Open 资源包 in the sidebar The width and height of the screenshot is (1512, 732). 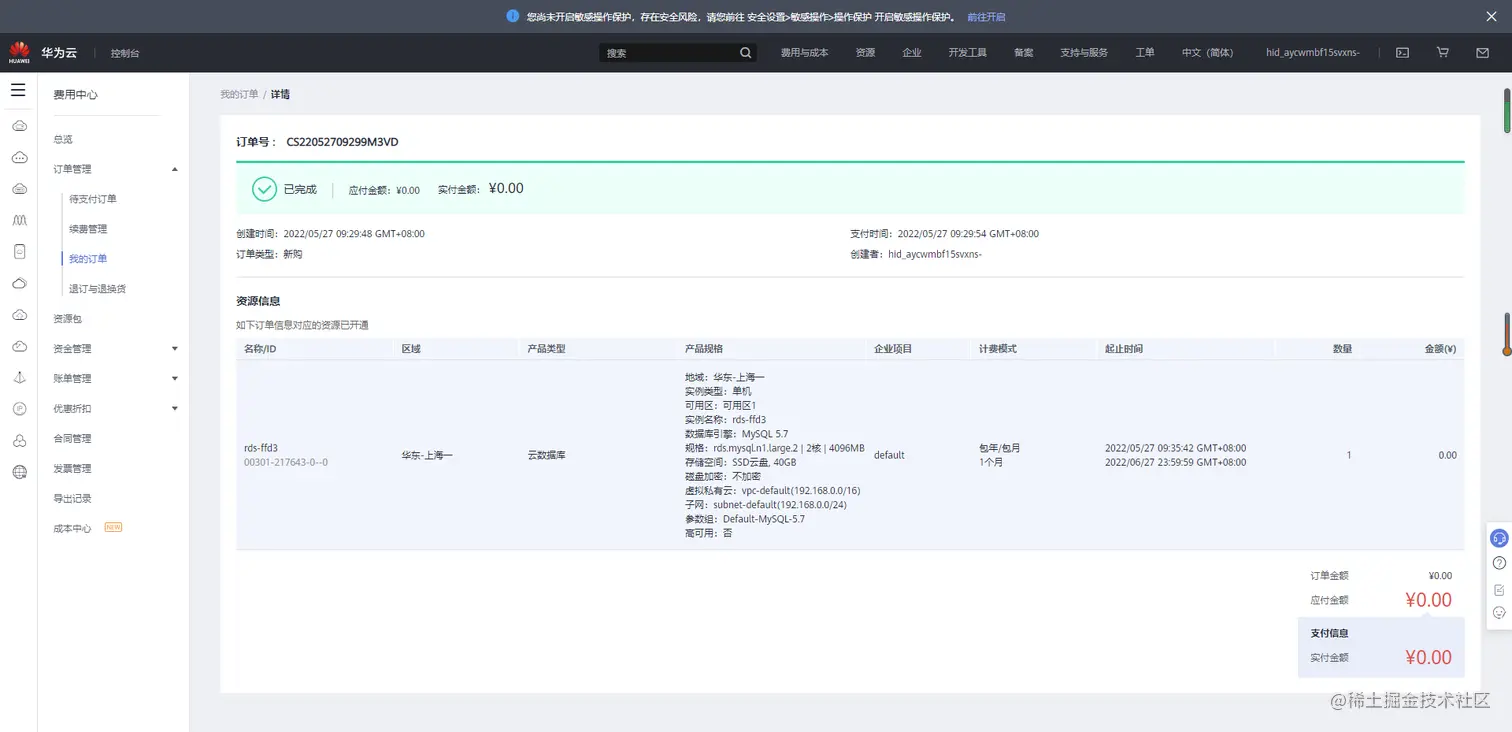click(x=68, y=319)
